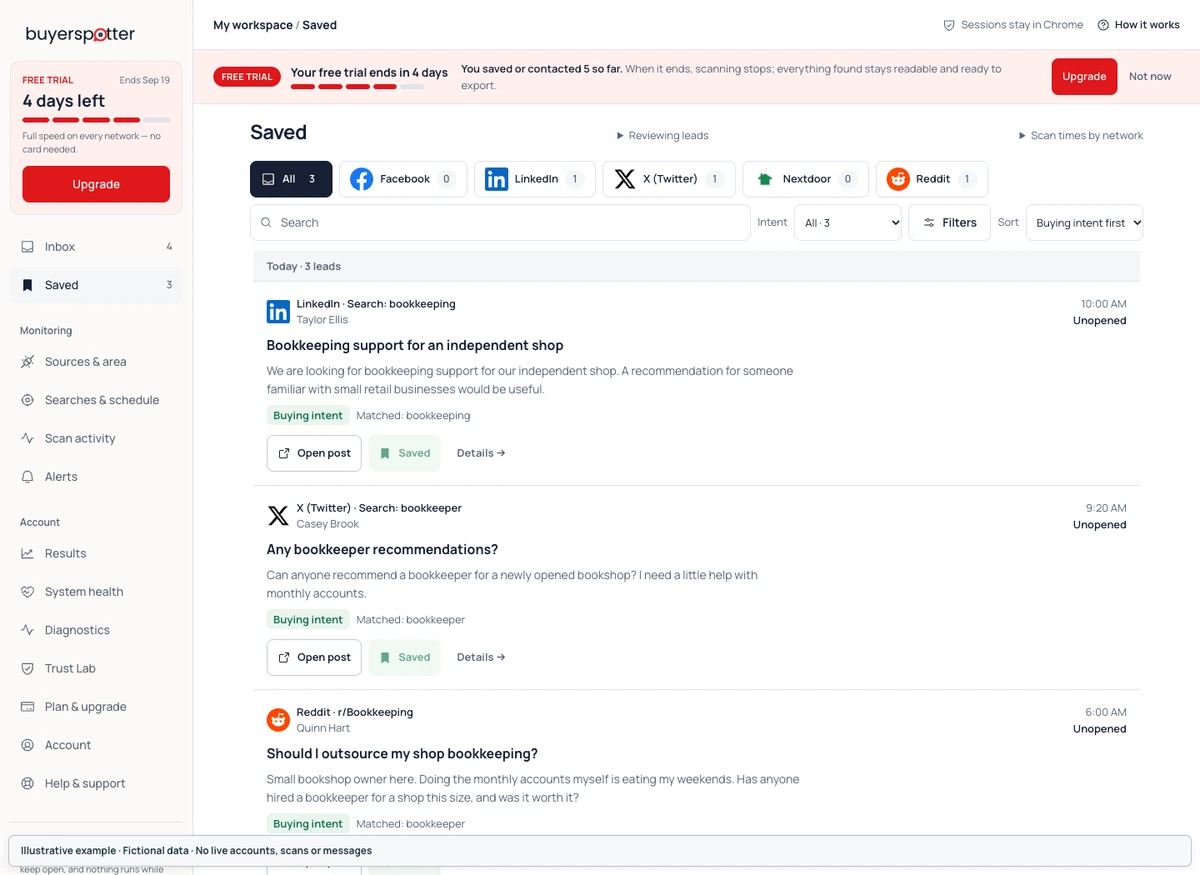
Task: Click the Scan activity pulse icon
Action: tap(28, 438)
